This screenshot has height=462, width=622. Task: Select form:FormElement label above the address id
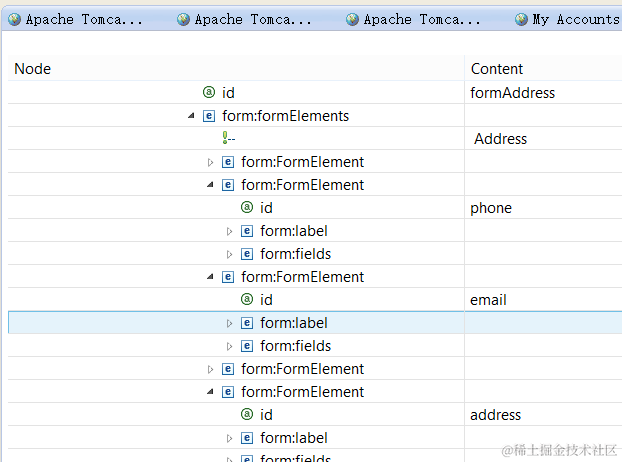click(x=303, y=392)
